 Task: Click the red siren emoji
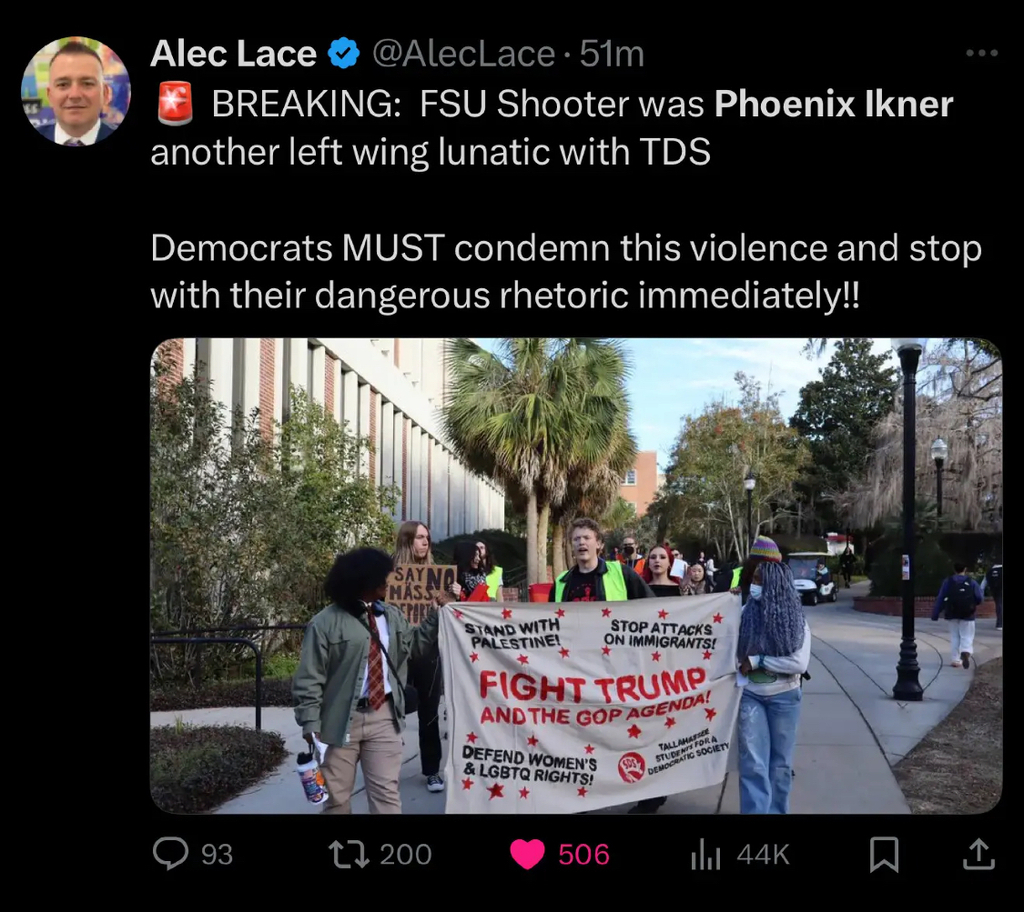pyautogui.click(x=175, y=103)
